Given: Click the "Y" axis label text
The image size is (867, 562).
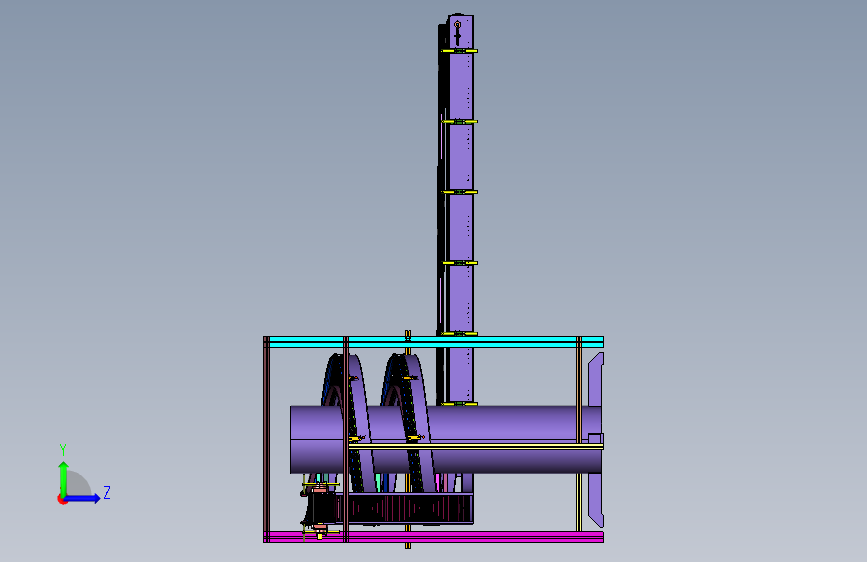Looking at the screenshot, I should tap(63, 450).
